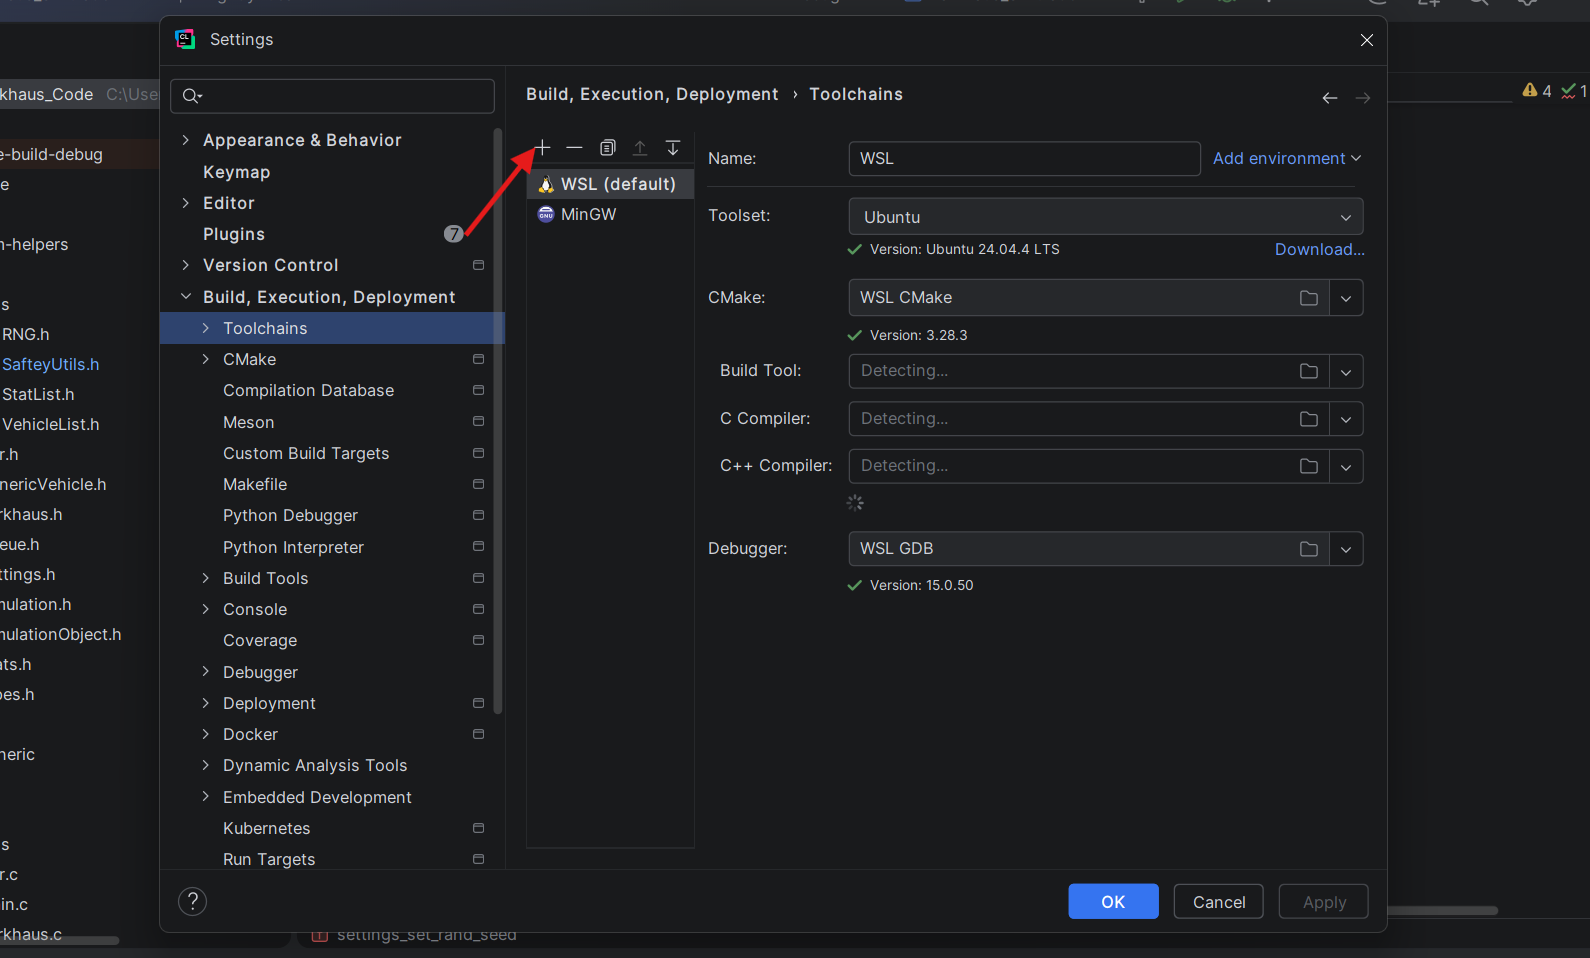Open the C Compiler dropdown arrow
This screenshot has height=958, width=1590.
tap(1346, 419)
